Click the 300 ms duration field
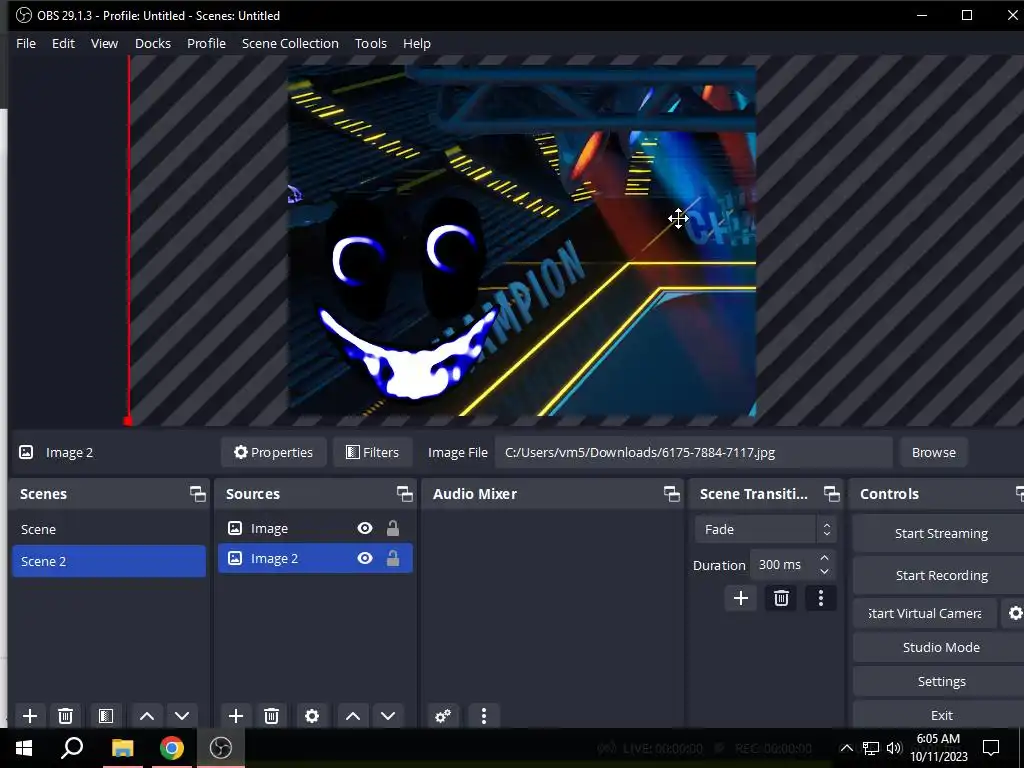Screen dimensions: 1024x768 click(x=792, y=565)
